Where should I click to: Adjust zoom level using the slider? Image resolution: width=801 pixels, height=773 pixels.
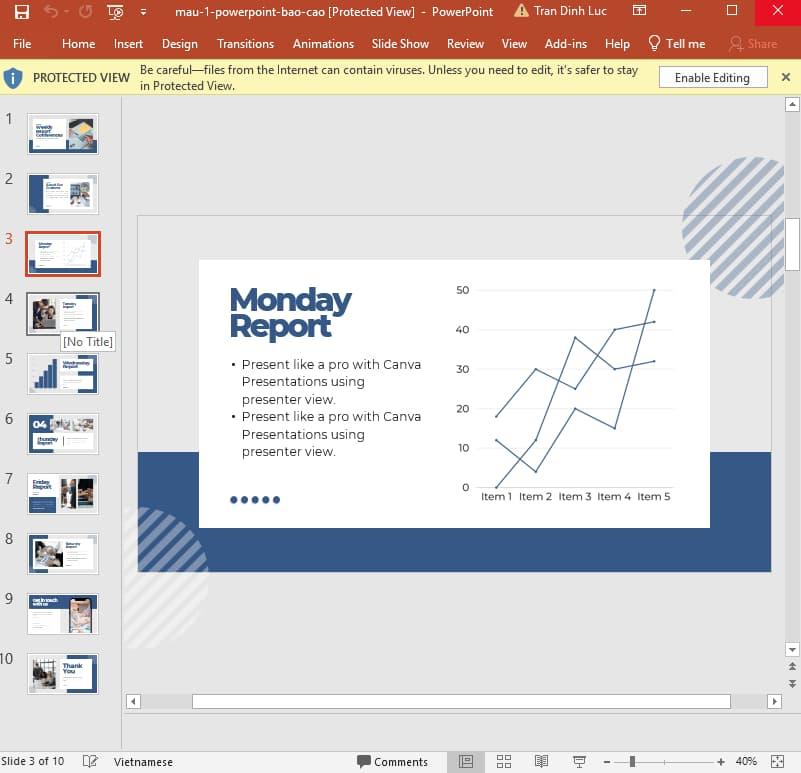click(x=632, y=761)
